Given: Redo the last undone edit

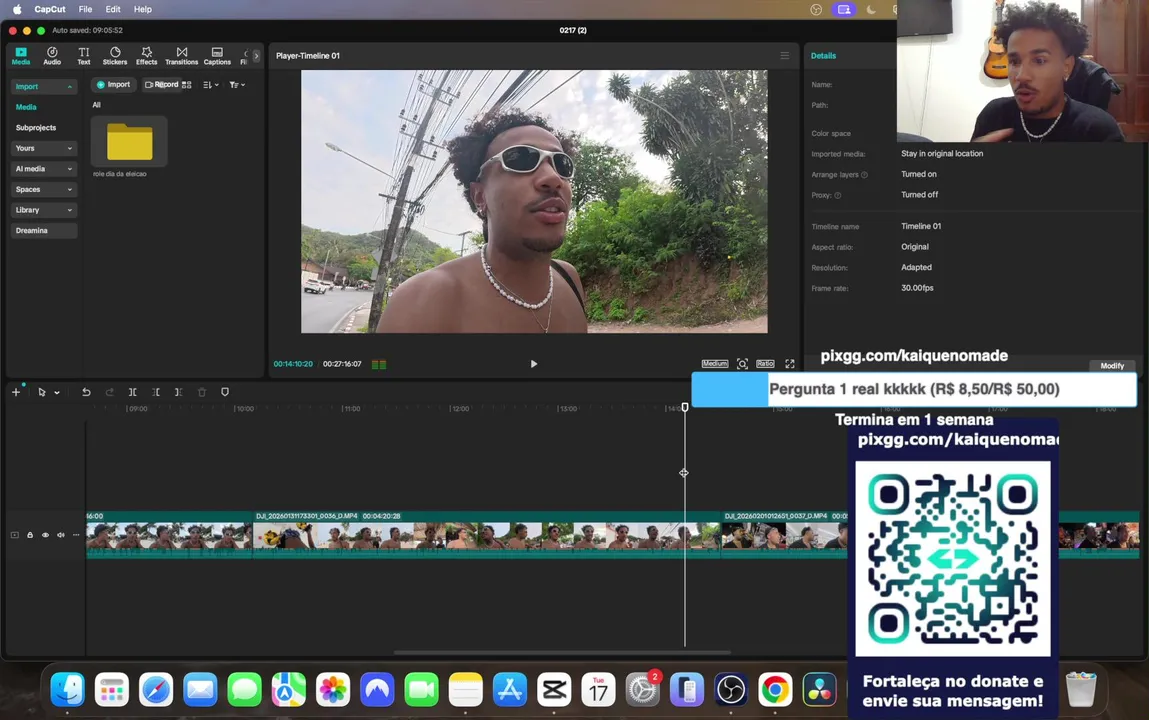Looking at the screenshot, I should (109, 392).
